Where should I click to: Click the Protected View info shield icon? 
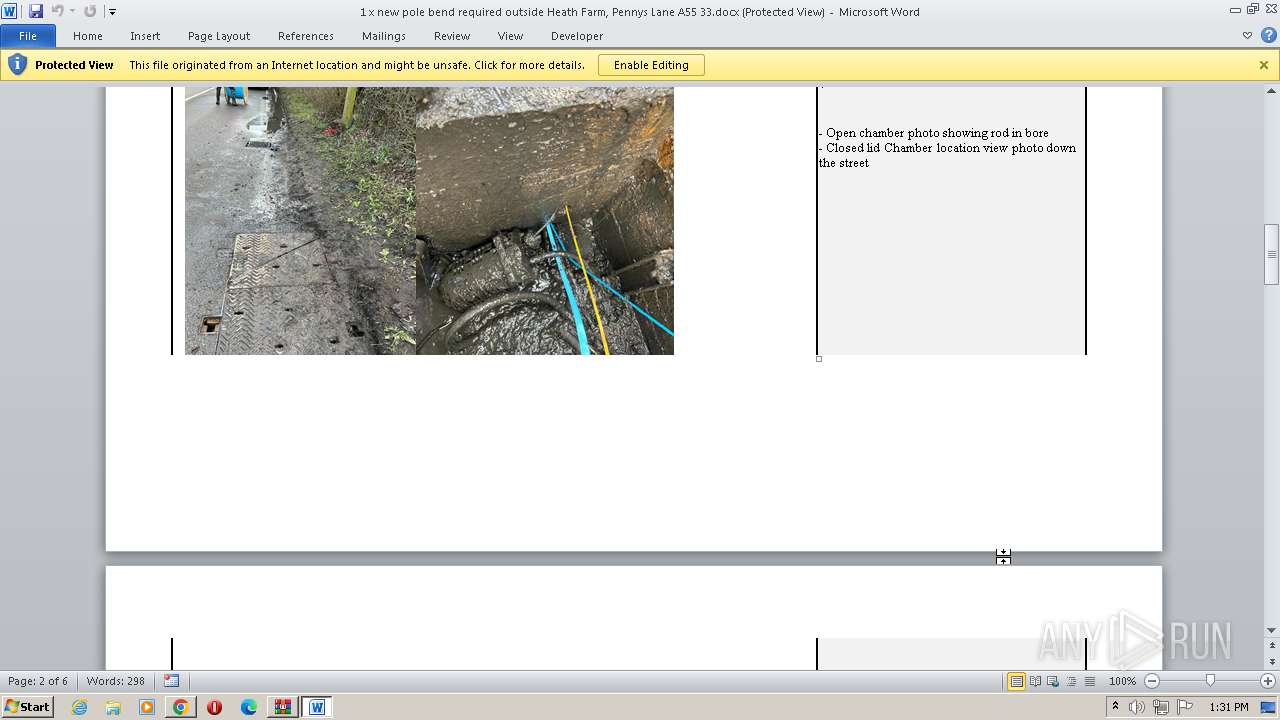tap(17, 65)
